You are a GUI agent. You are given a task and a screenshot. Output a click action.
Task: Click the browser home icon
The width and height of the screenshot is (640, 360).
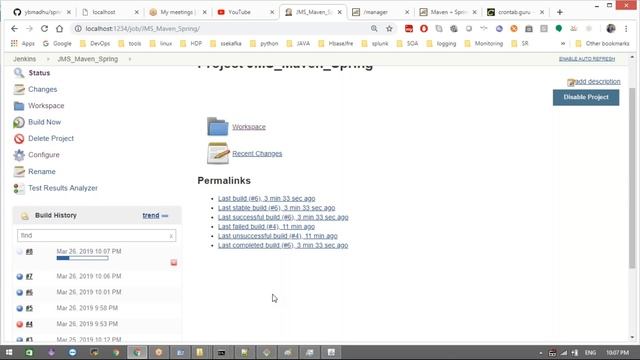tap(60, 29)
